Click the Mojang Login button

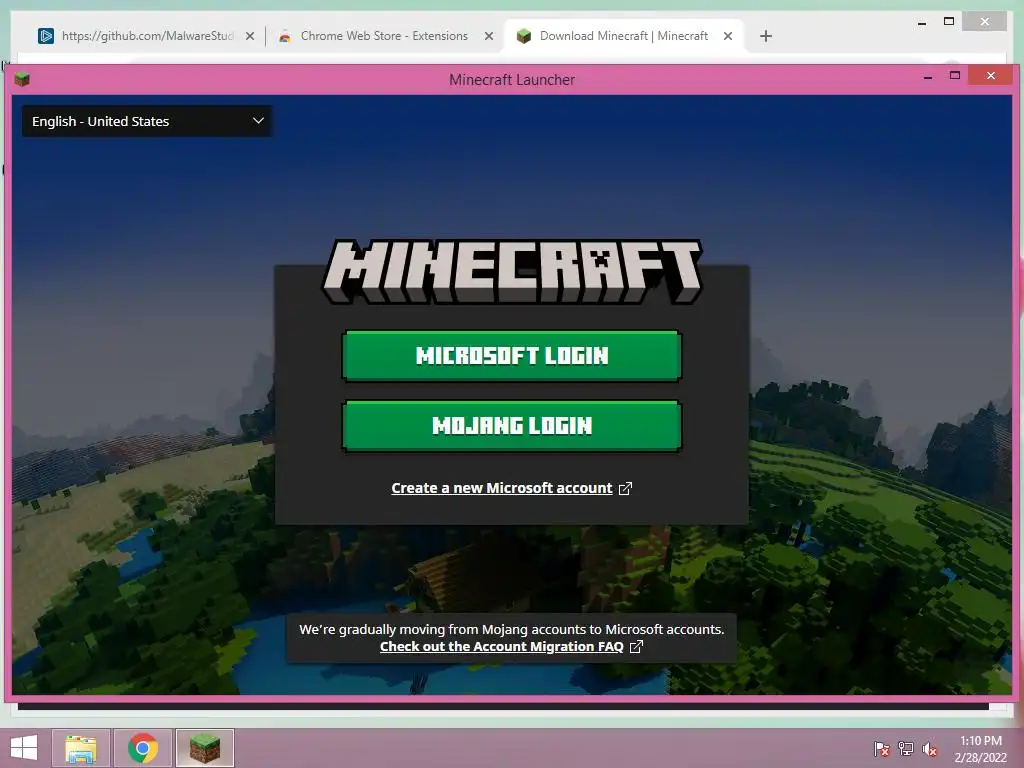(x=511, y=426)
